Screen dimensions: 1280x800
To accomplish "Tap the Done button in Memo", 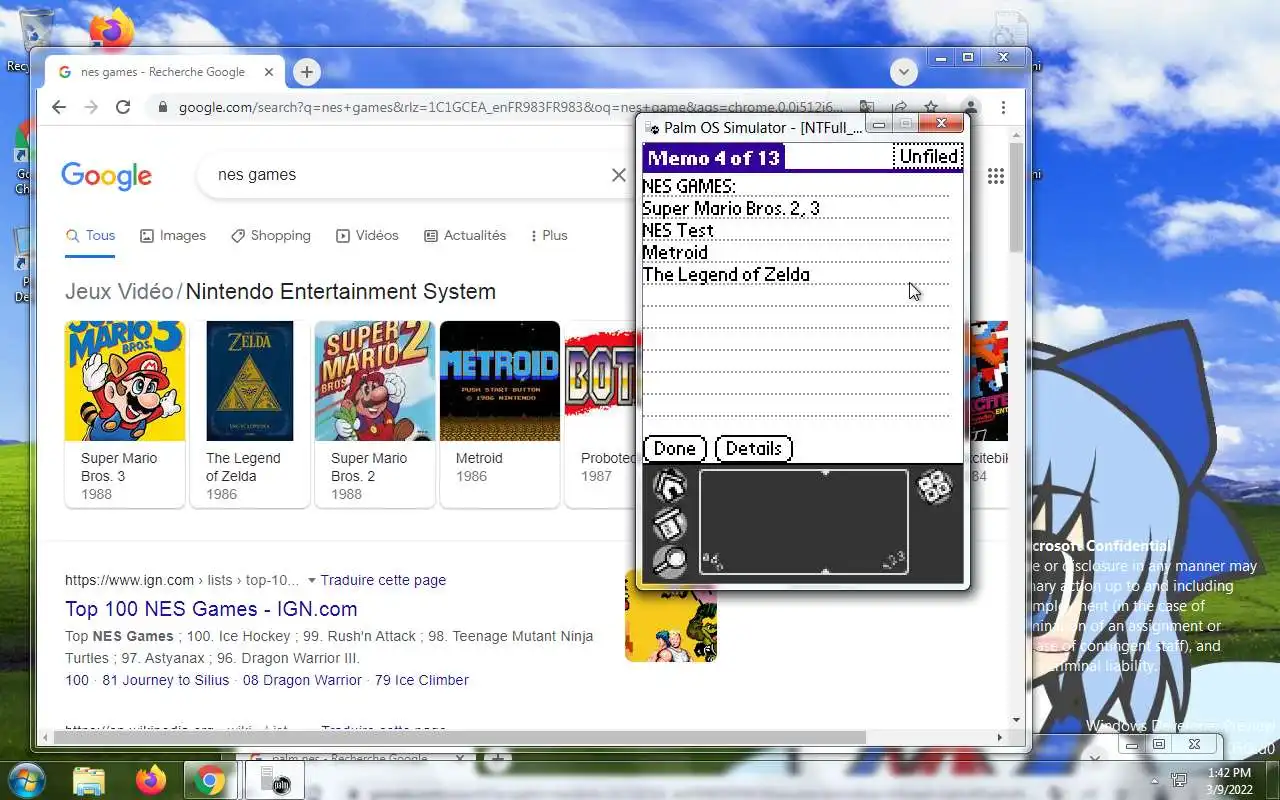I will pos(675,449).
